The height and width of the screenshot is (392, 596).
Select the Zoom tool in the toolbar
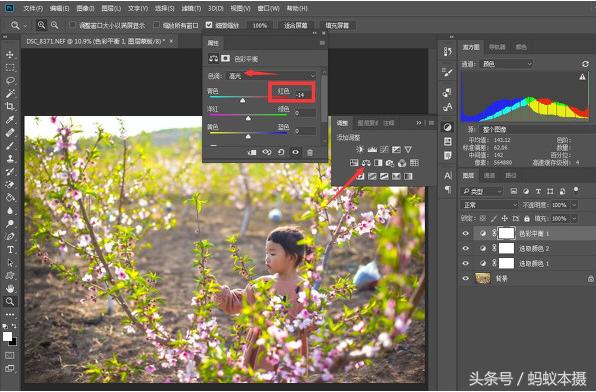[x=10, y=302]
